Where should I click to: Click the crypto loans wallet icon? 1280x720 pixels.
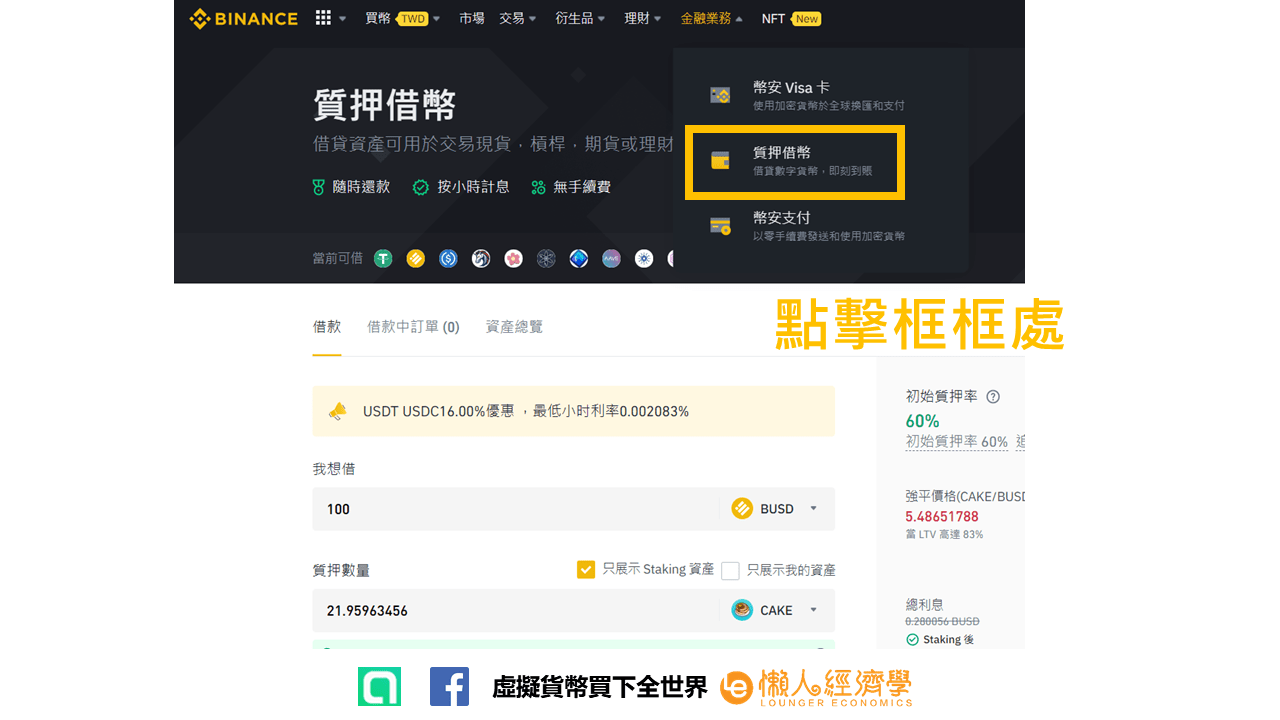[x=720, y=160]
